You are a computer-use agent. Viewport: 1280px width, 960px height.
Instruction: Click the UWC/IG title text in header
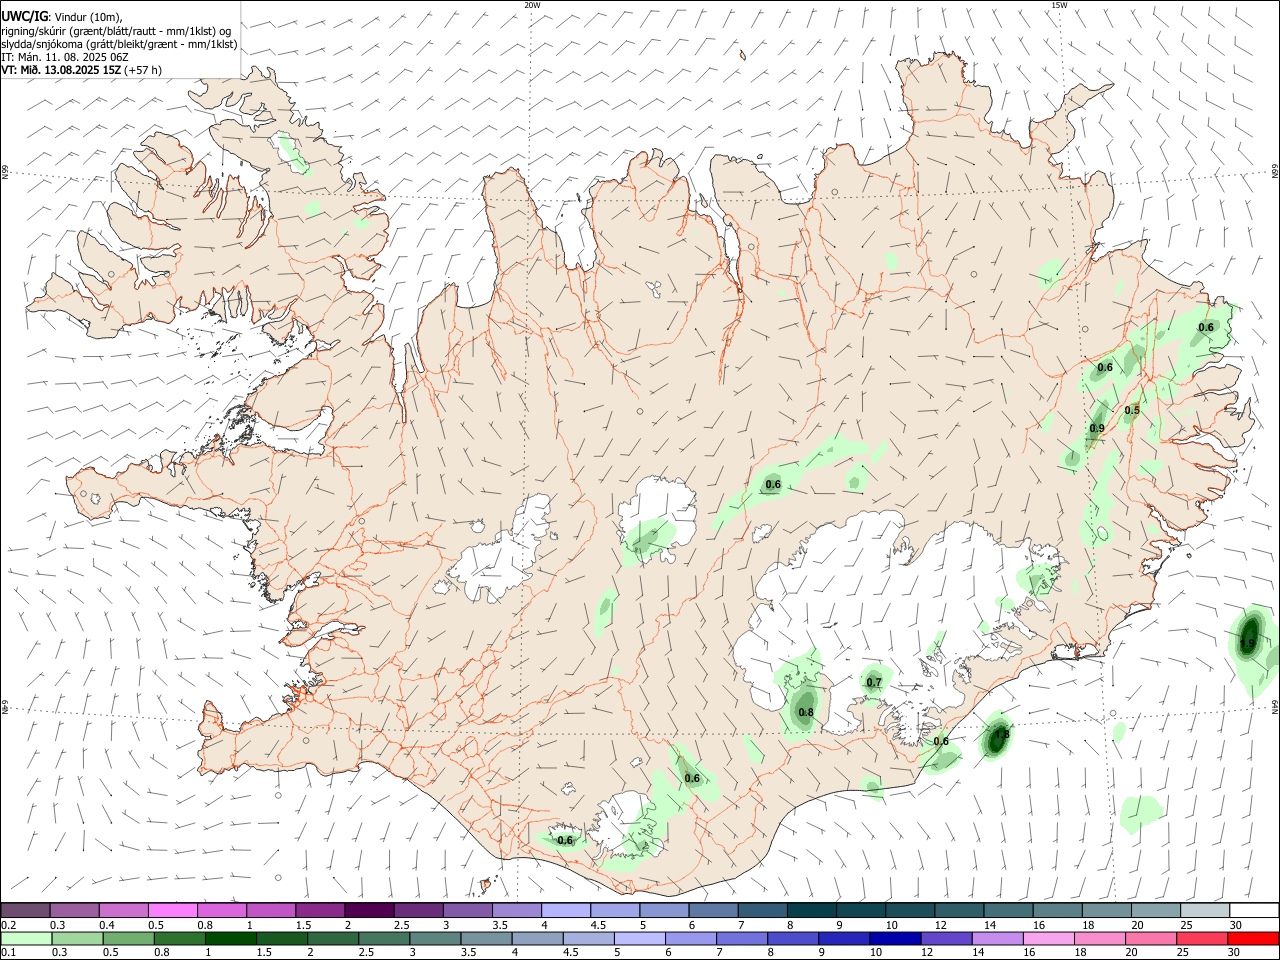pyautogui.click(x=24, y=17)
